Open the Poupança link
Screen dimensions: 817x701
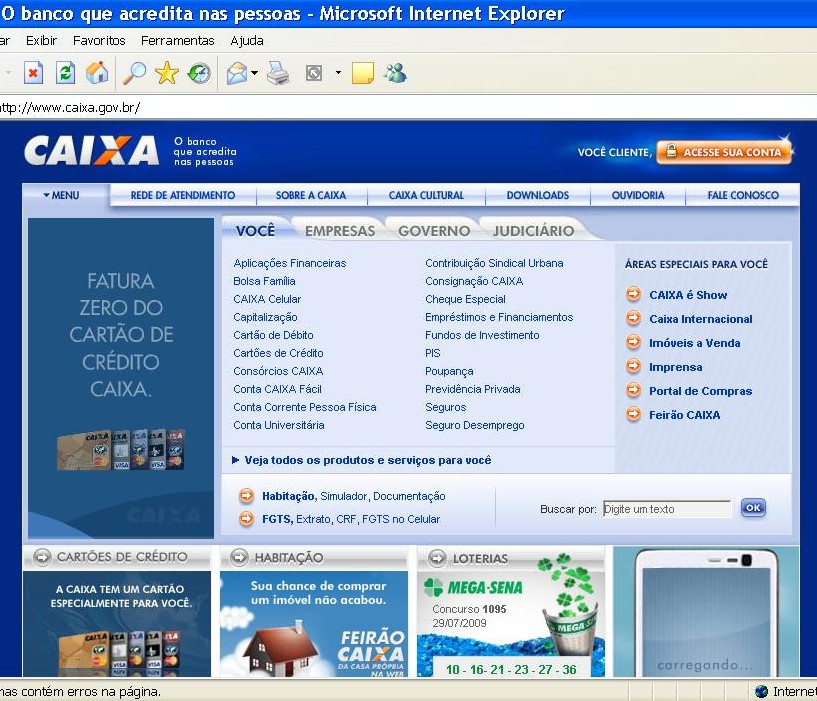pos(449,371)
